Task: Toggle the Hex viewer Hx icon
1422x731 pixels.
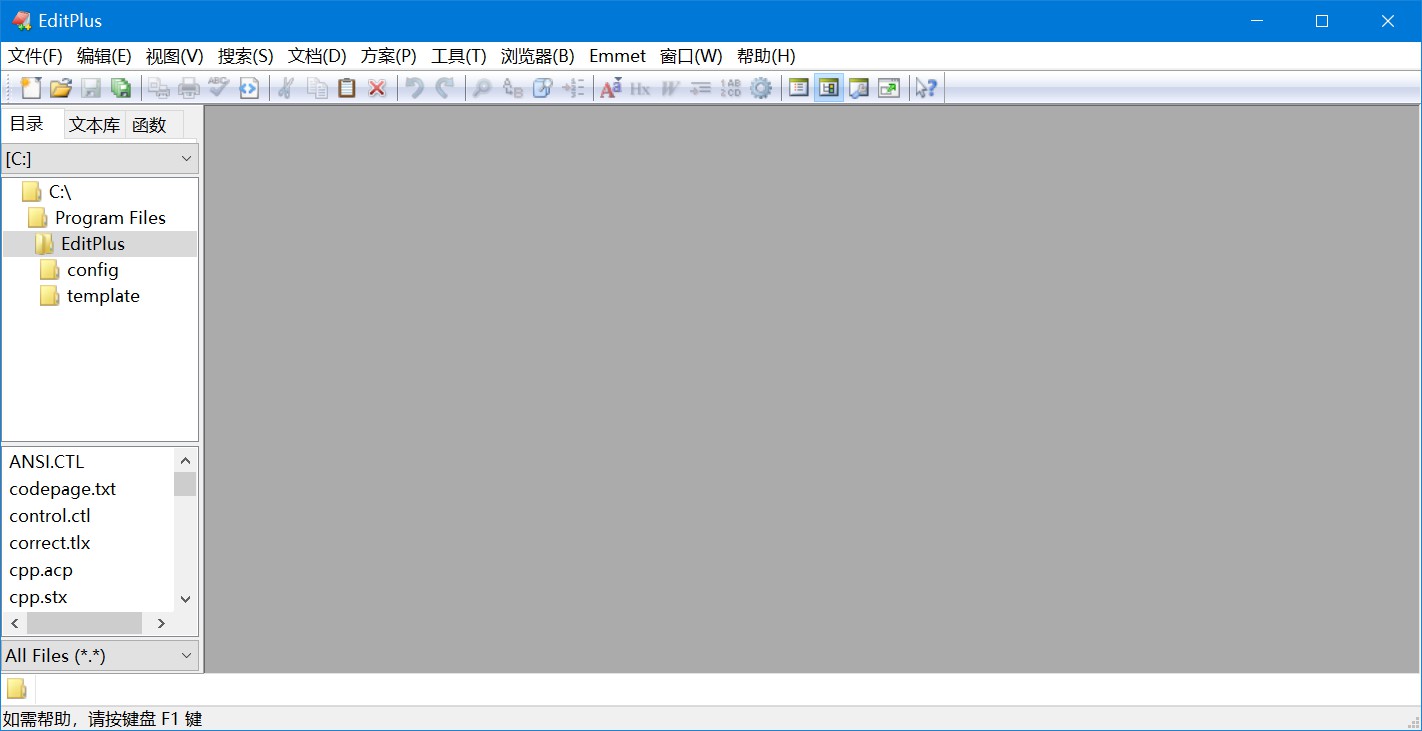Action: click(x=640, y=88)
